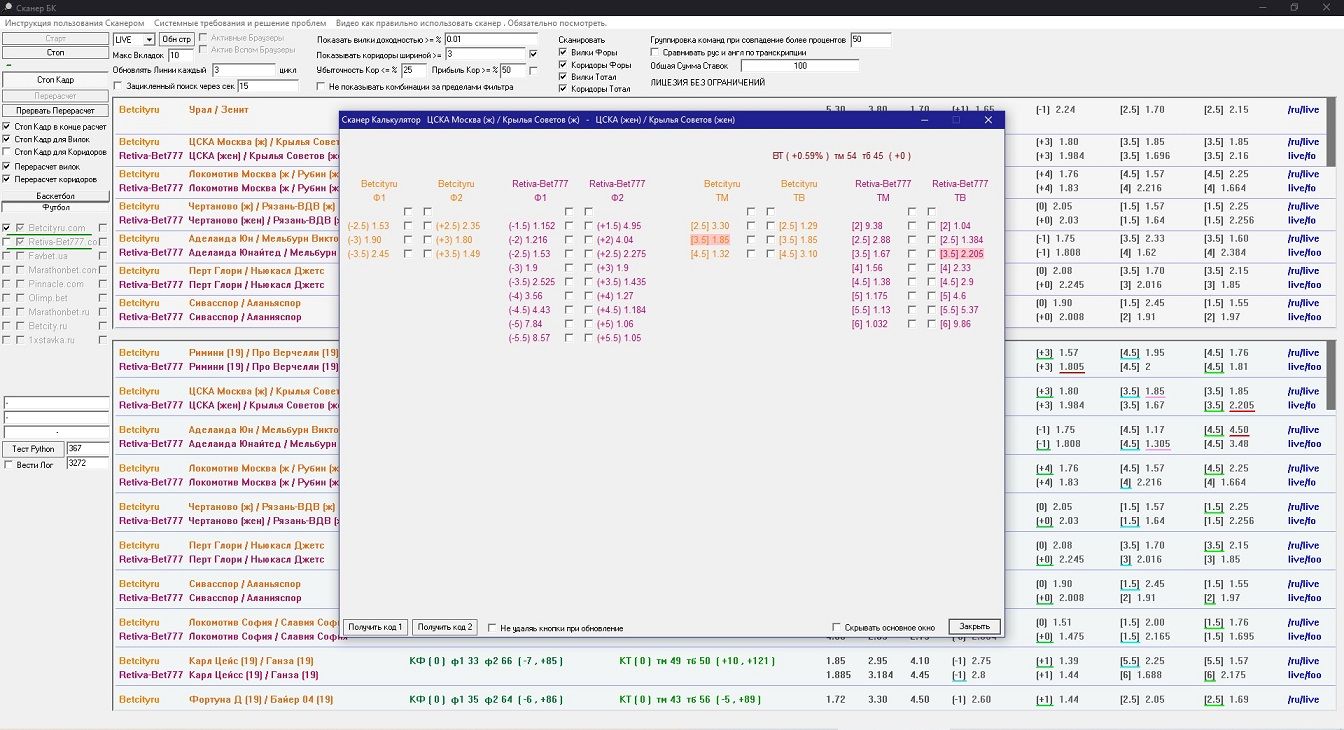Open the LIVE mode dropdown
This screenshot has height=730, width=1344.
[x=134, y=39]
